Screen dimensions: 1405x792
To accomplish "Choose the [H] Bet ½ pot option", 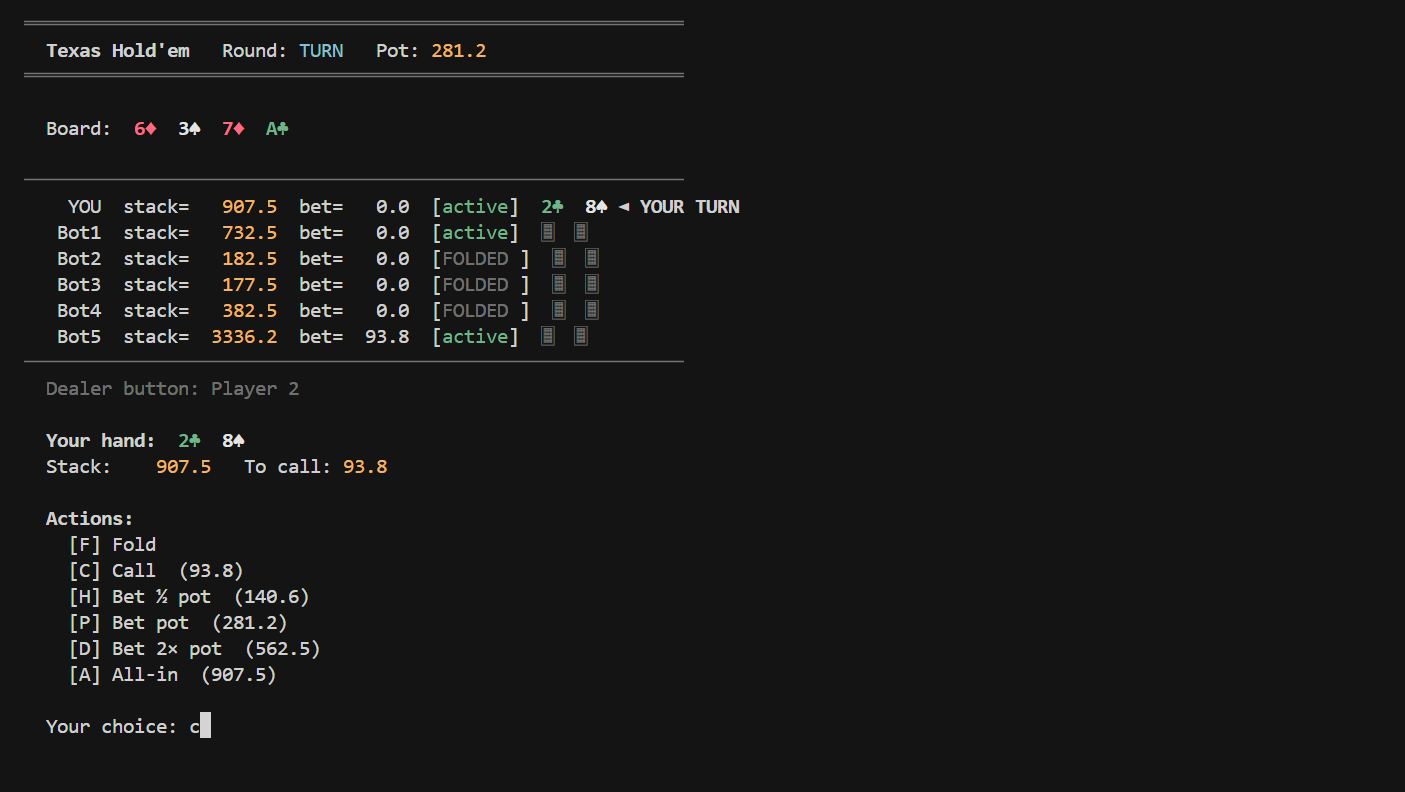I will 189,597.
